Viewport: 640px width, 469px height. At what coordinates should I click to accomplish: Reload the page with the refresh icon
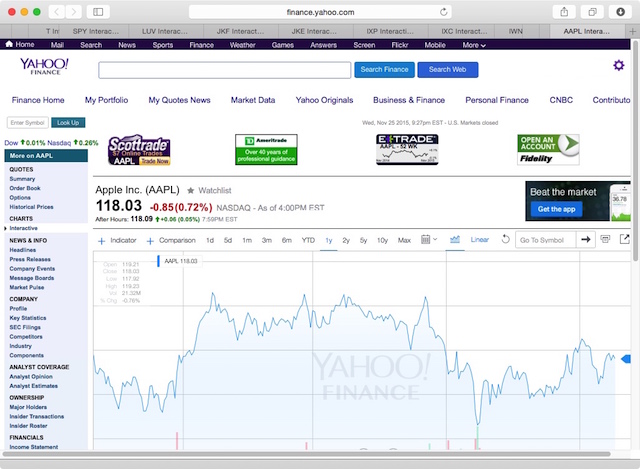pos(443,12)
